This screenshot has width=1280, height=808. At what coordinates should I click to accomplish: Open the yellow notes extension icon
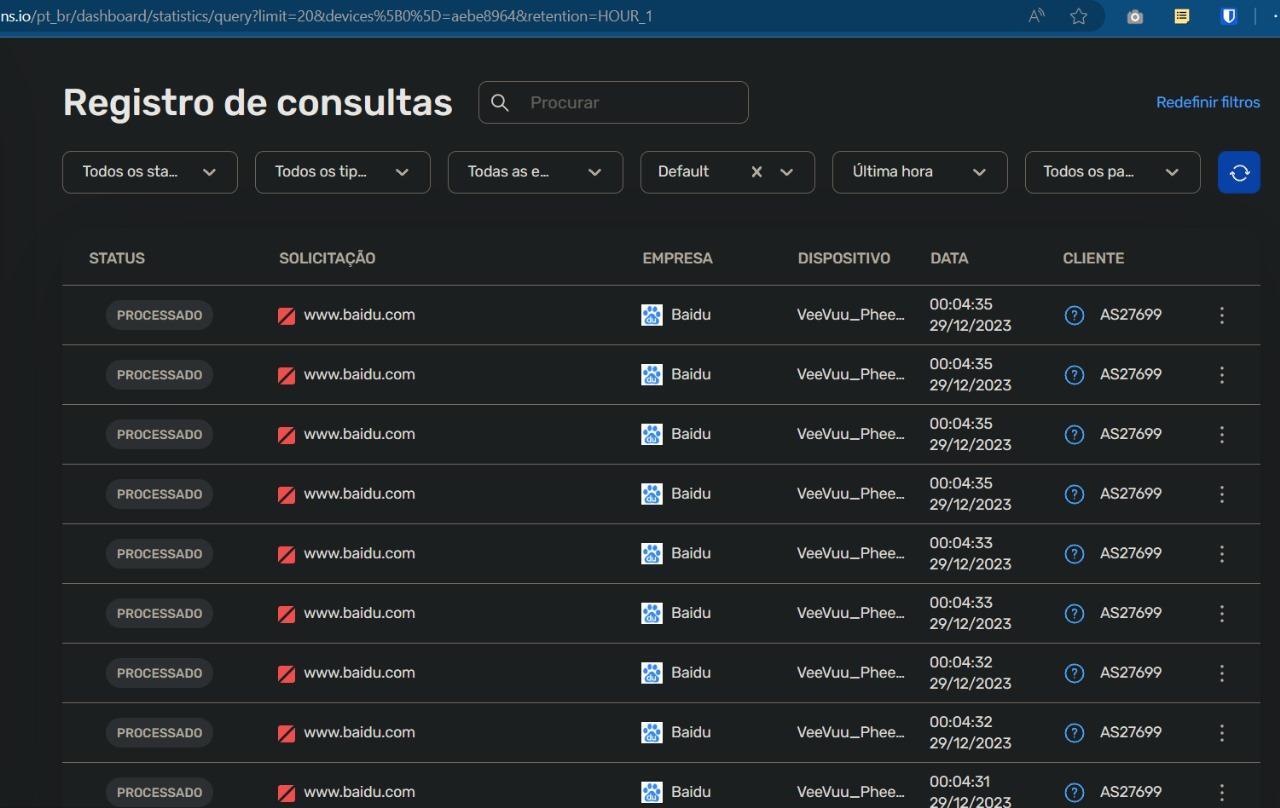pos(1181,16)
